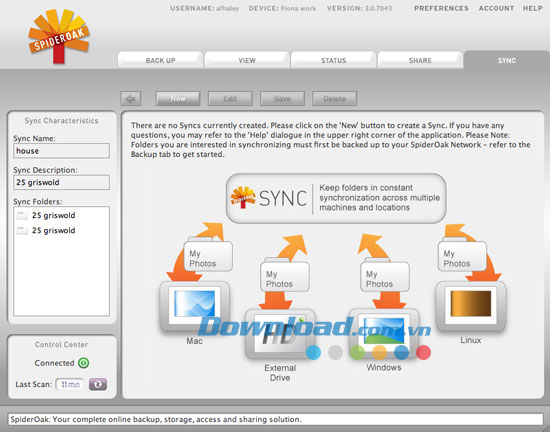Click the SpiderOak logo at top left
The image size is (550, 432).
pyautogui.click(x=59, y=36)
